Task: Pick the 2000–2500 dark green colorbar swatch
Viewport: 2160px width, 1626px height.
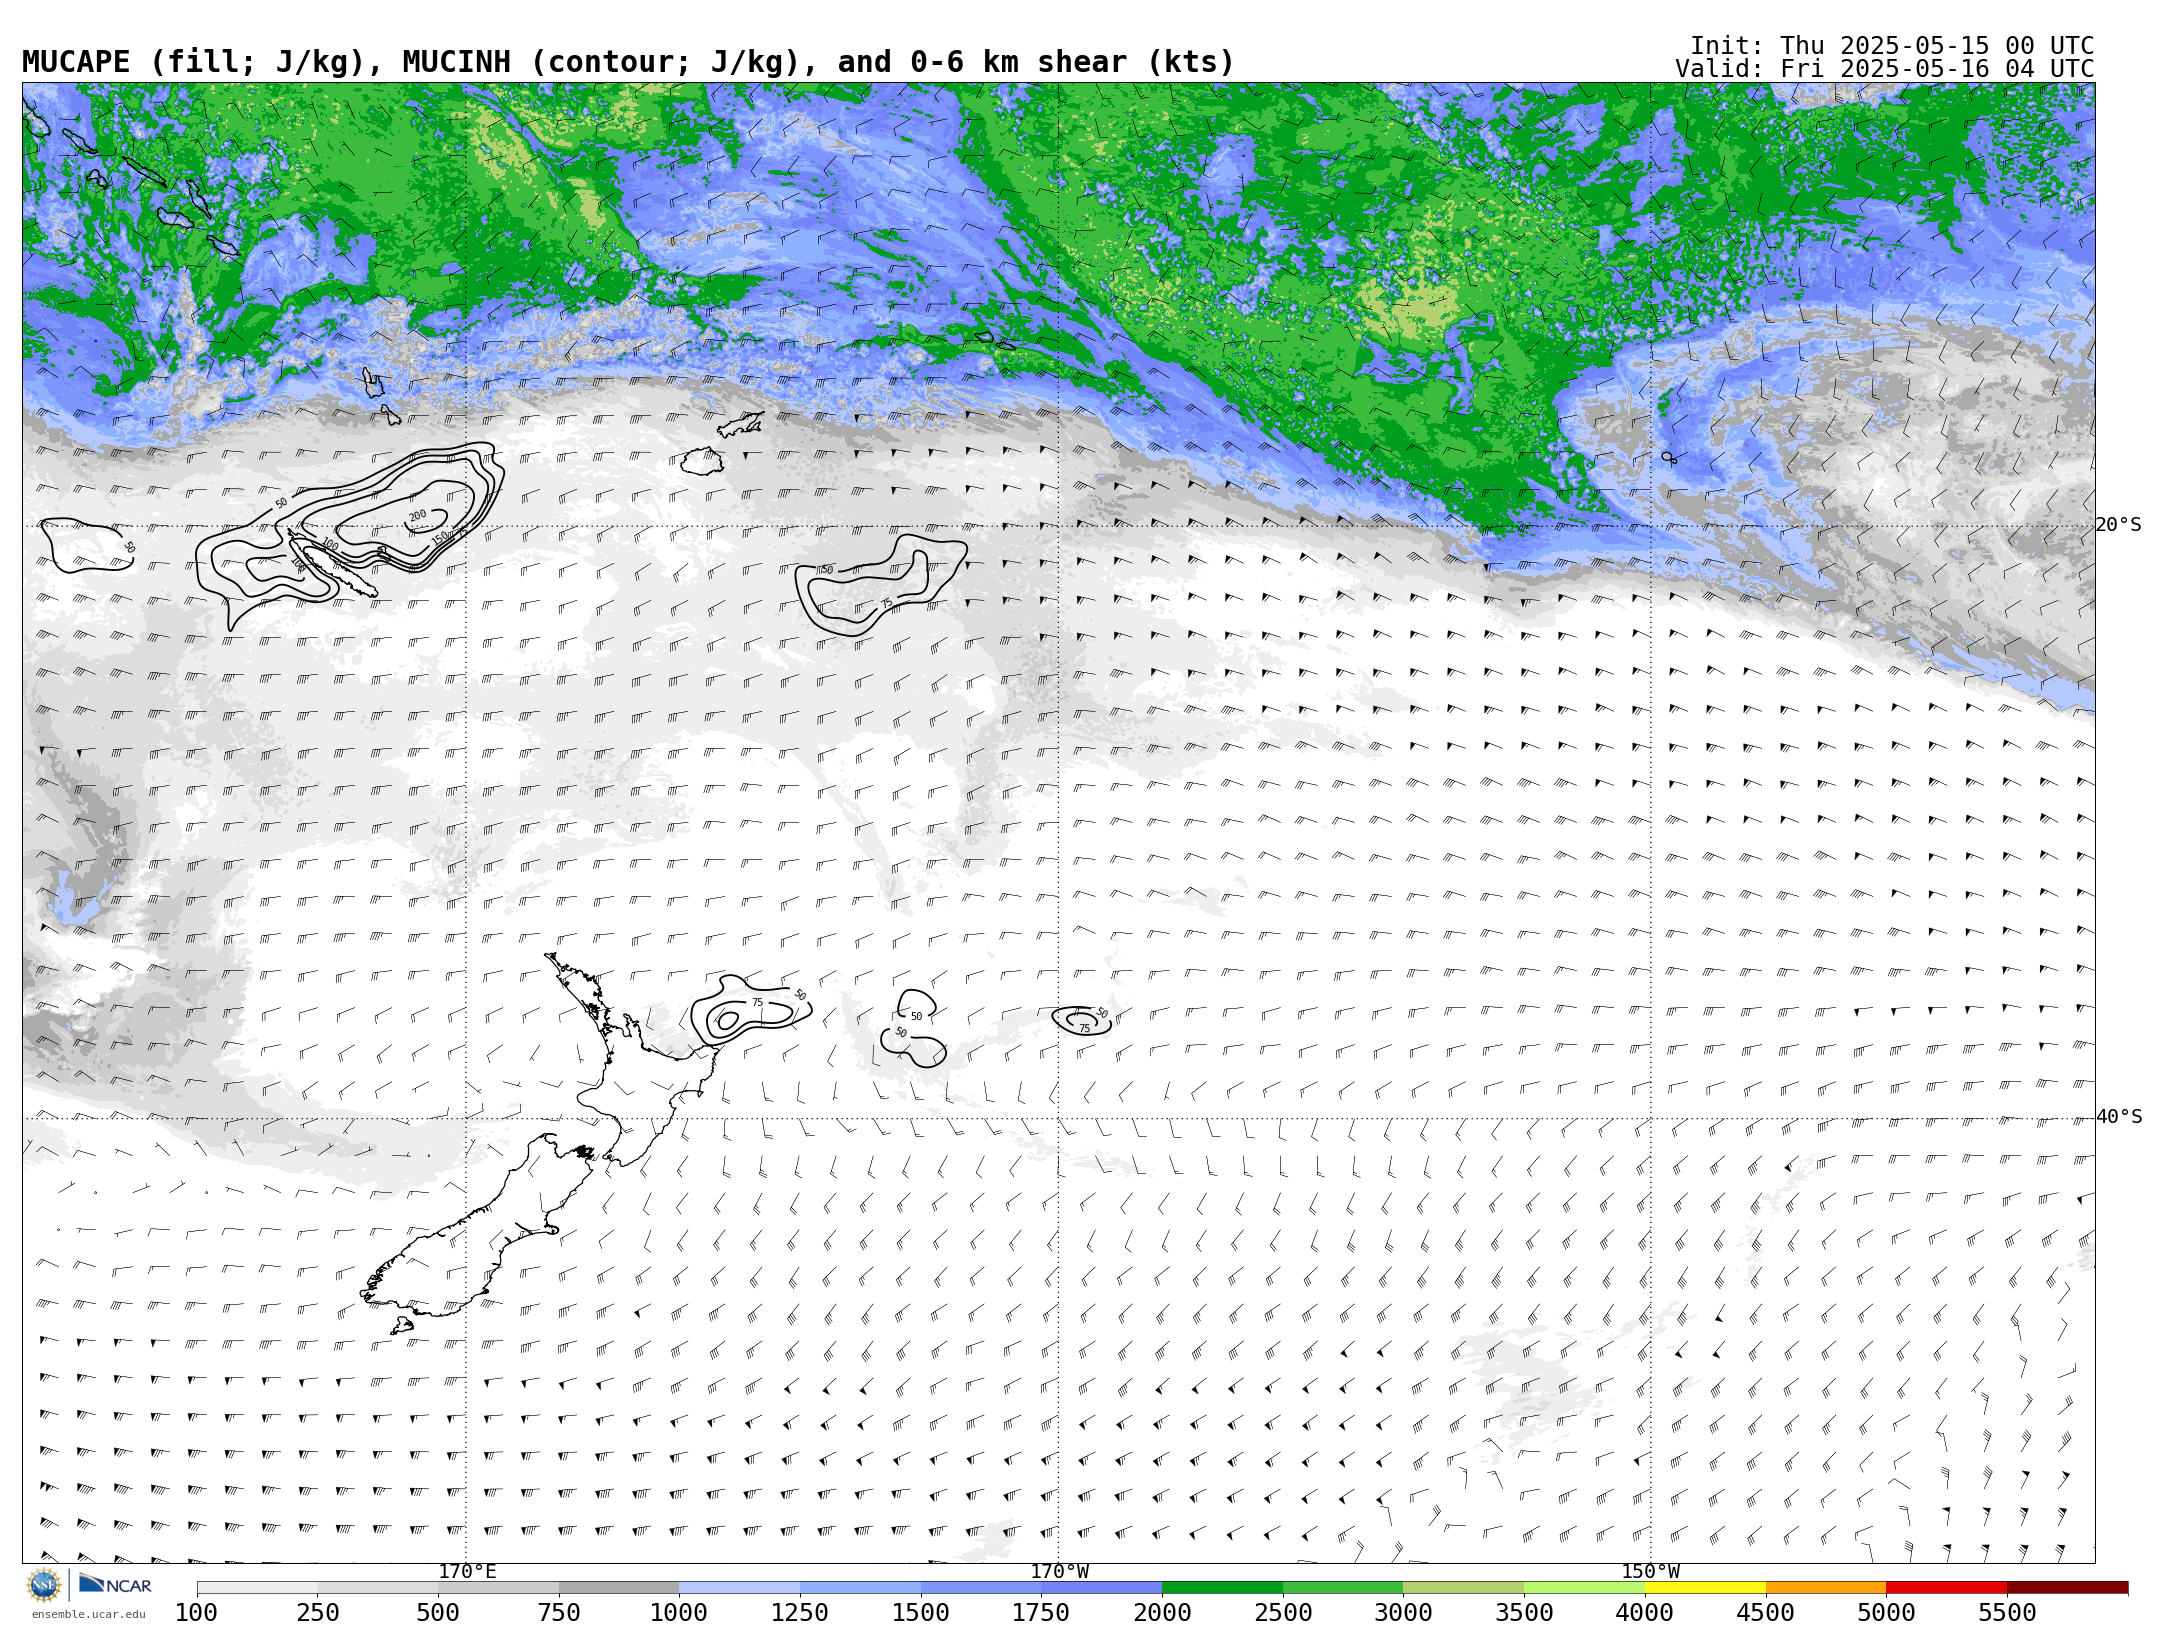Action: 1222,1588
